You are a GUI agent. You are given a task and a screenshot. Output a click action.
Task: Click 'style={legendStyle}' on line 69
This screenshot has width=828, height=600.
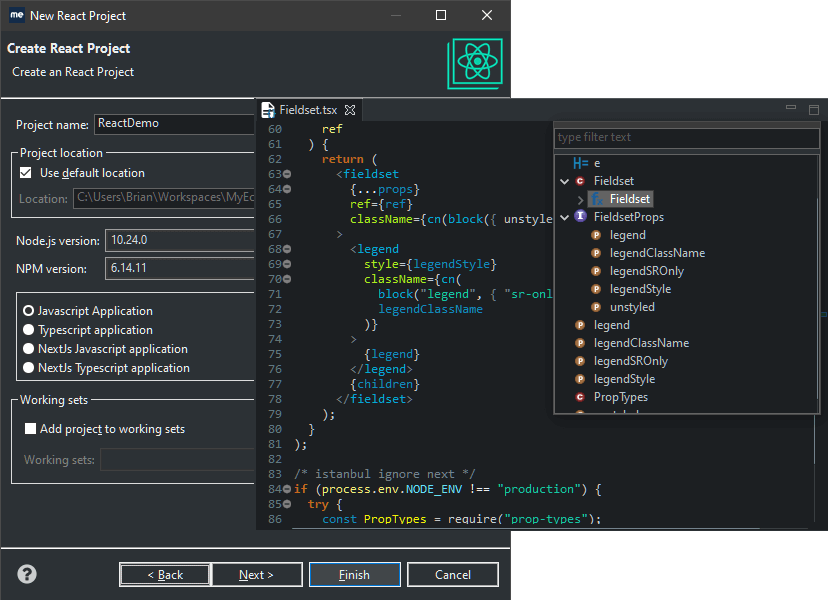pyautogui.click(x=430, y=264)
